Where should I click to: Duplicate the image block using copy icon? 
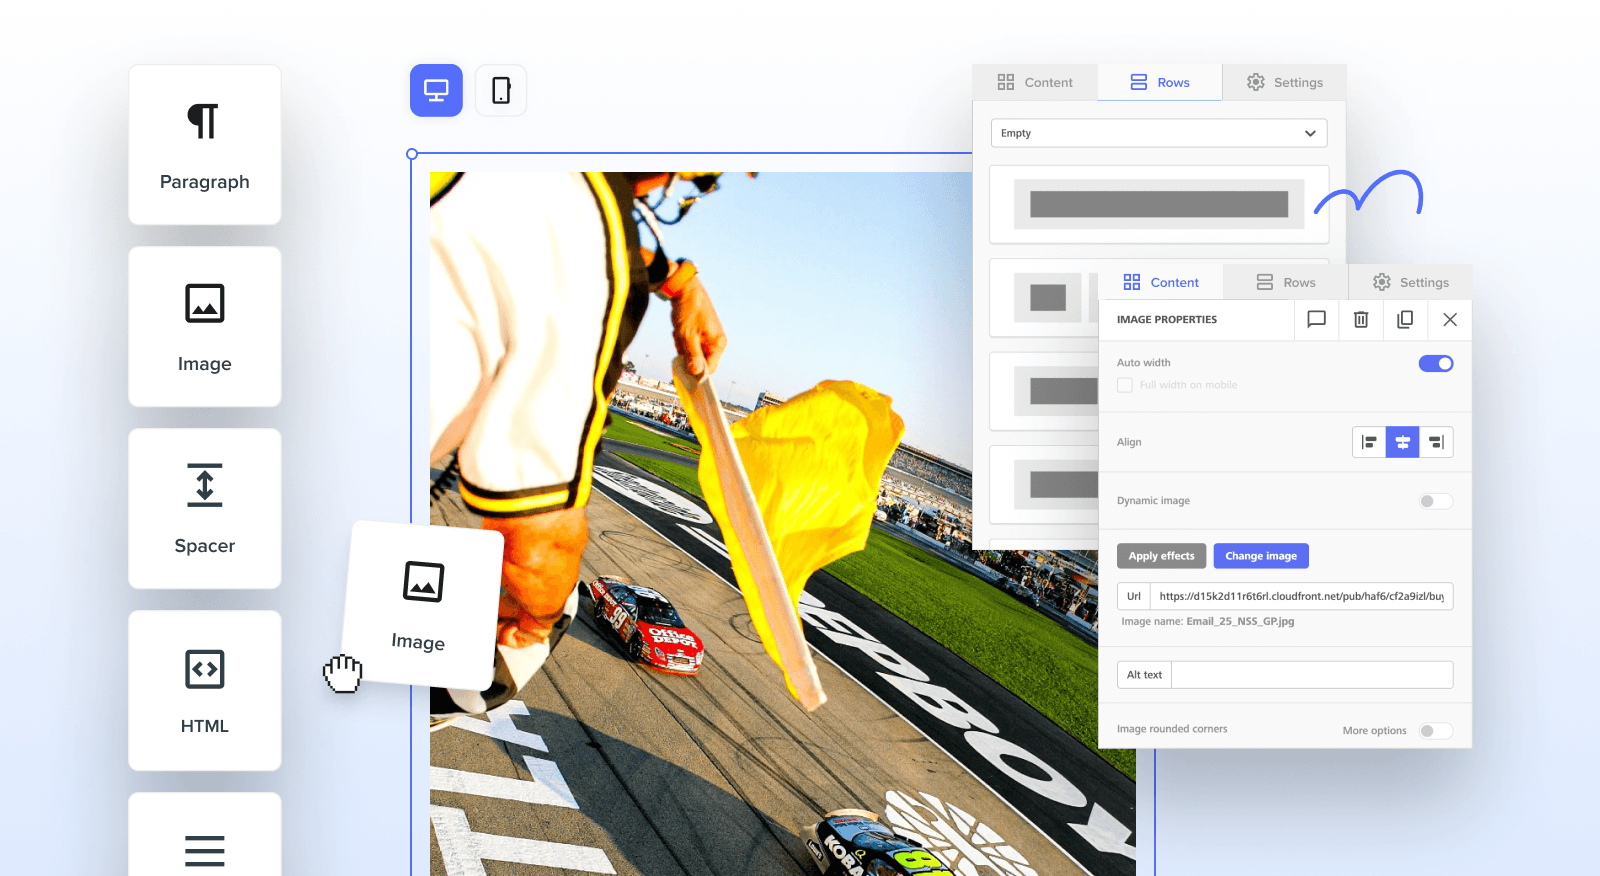(1405, 320)
